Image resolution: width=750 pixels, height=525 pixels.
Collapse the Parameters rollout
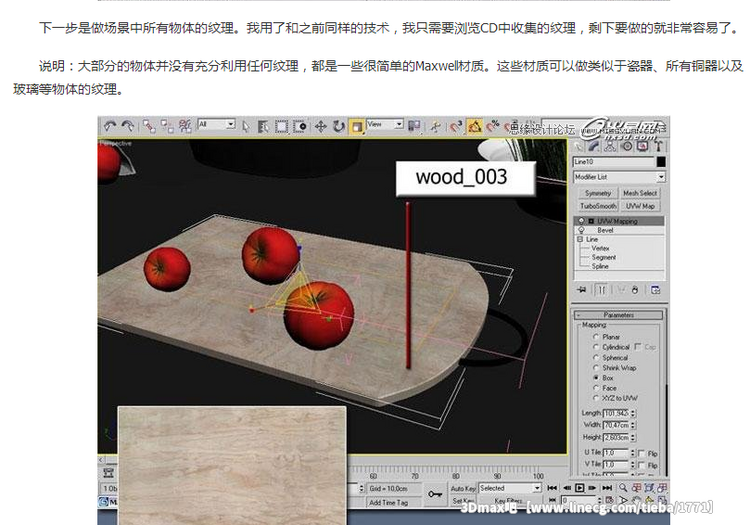(x=618, y=315)
